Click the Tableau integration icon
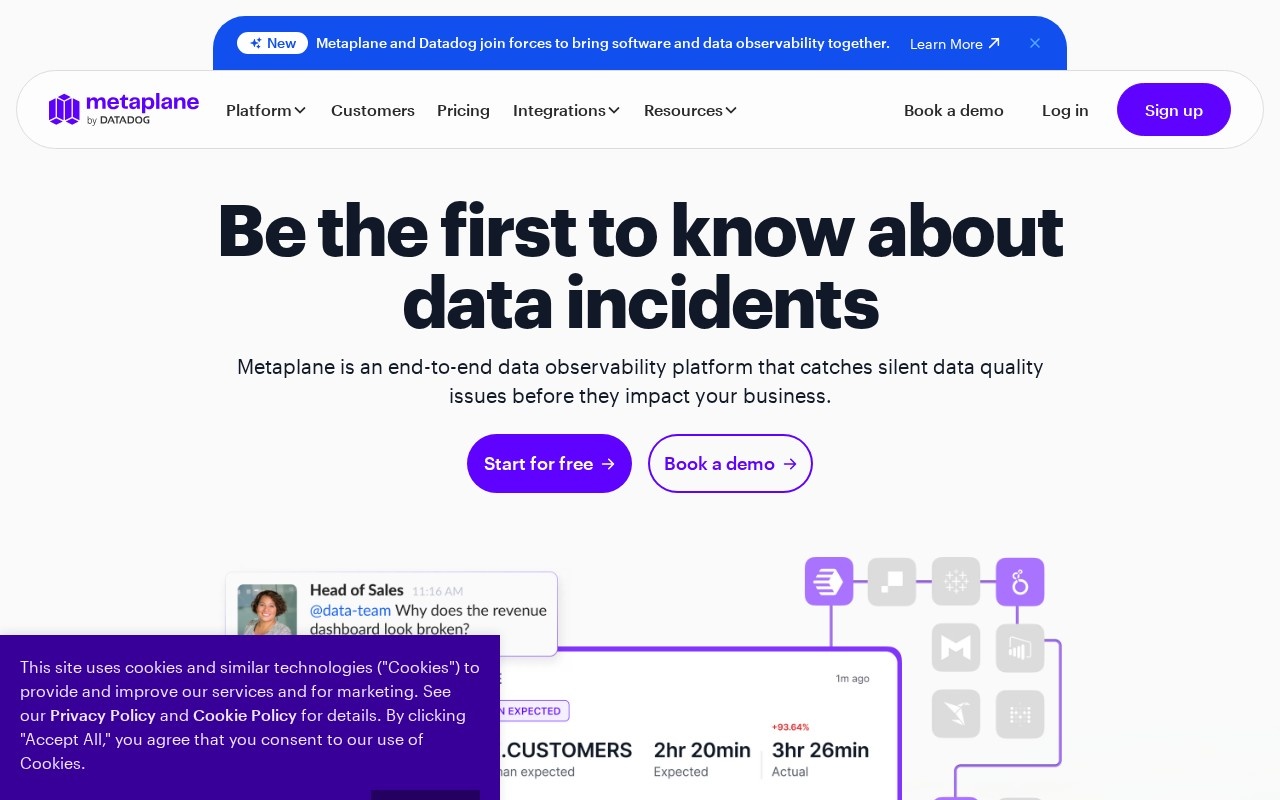 click(x=956, y=582)
